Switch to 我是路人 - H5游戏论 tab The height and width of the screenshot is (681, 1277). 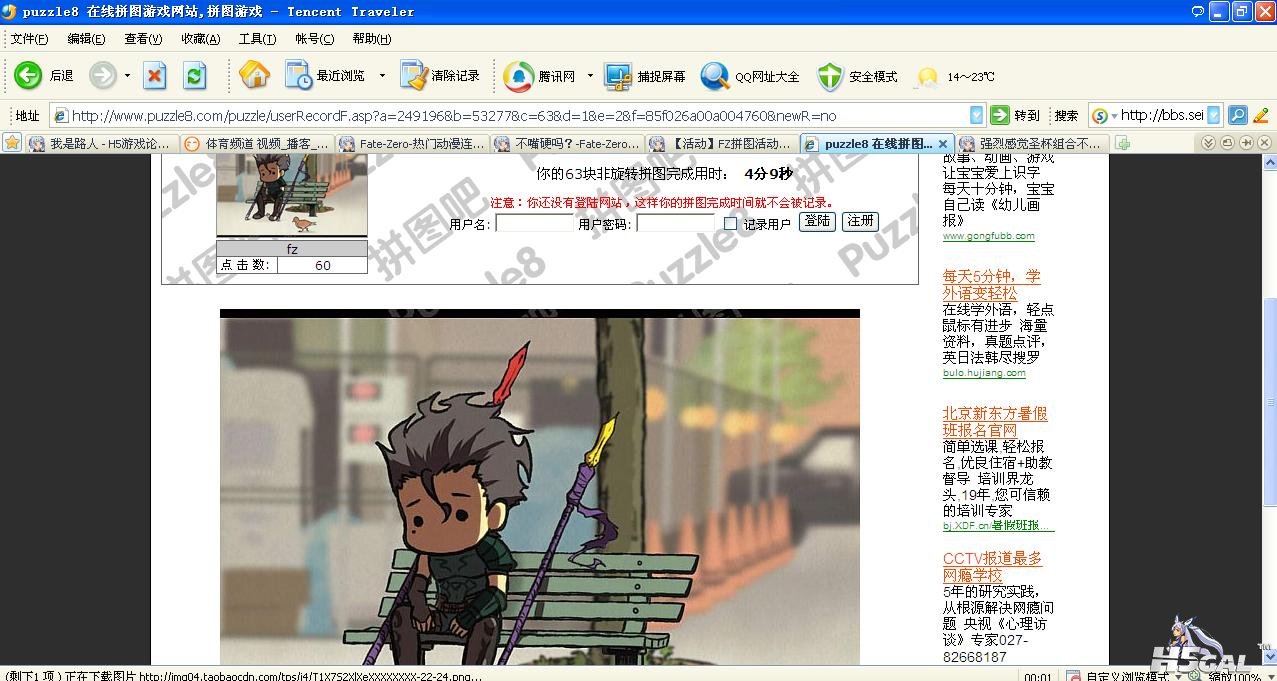coord(103,144)
